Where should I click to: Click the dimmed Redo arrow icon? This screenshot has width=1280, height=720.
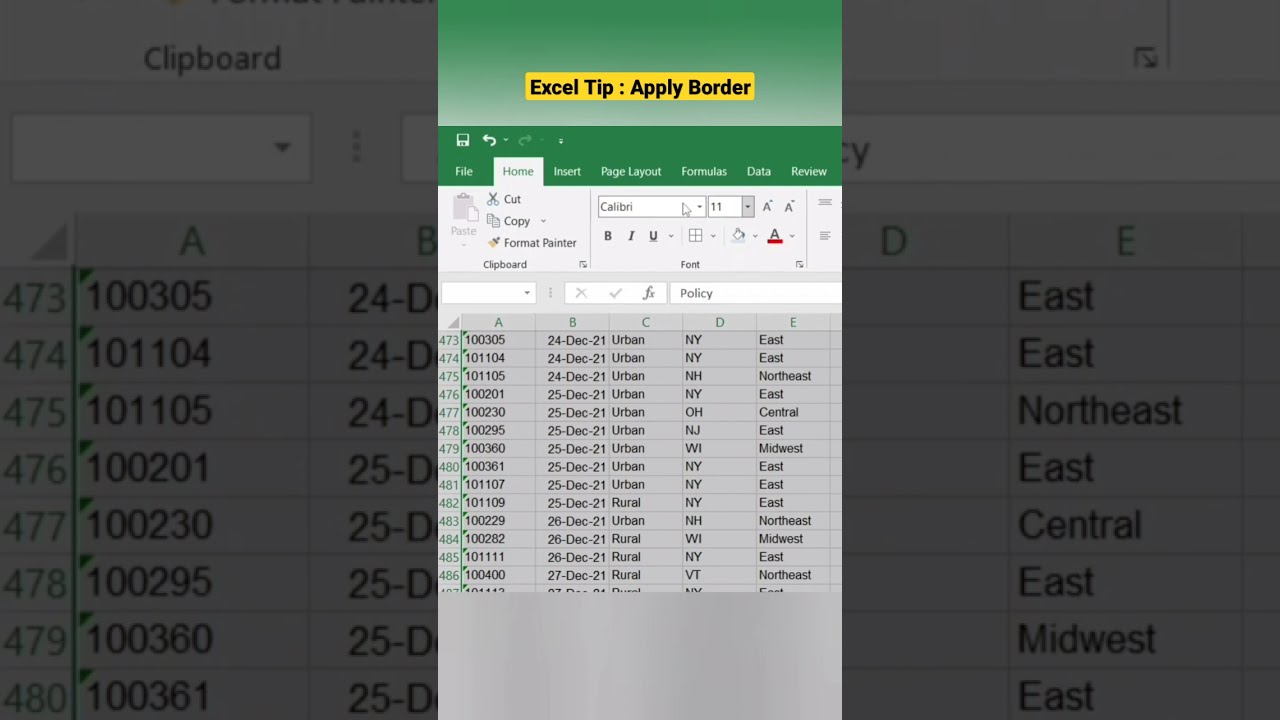524,140
